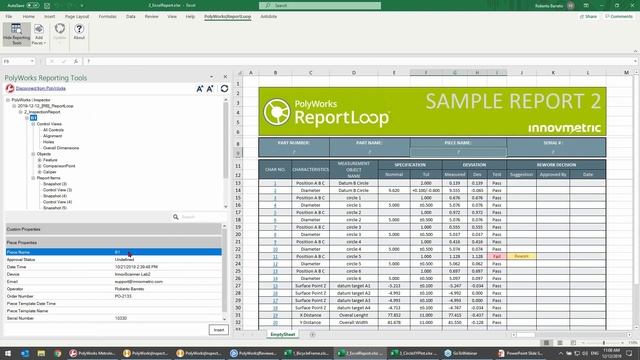640x360 pixels.
Task: Expand the Feature tree node
Action: tap(40, 160)
